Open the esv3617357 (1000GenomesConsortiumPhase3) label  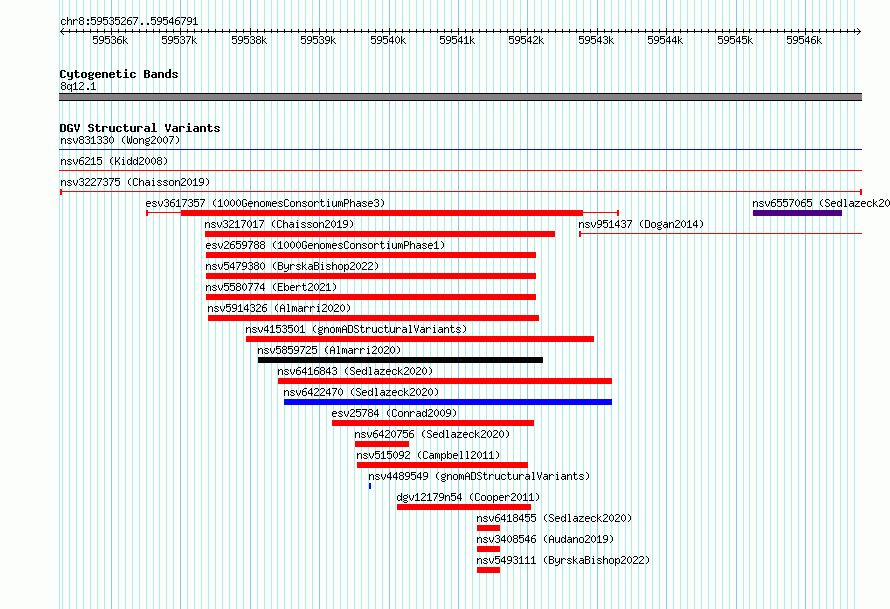click(265, 203)
